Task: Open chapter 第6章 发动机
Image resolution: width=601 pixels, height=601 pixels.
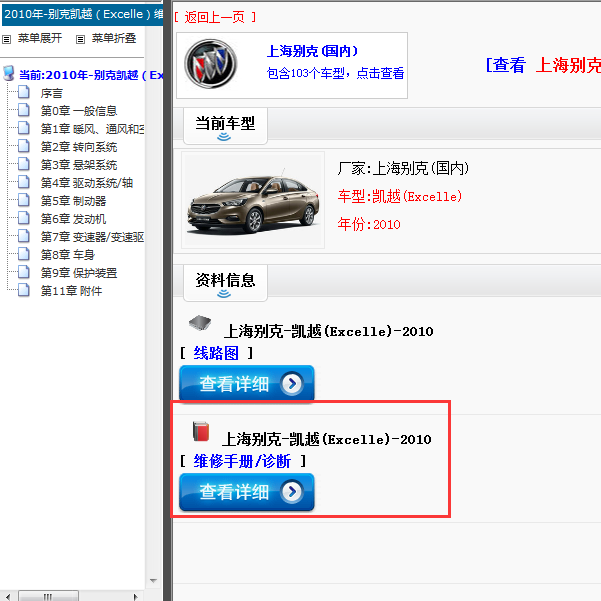Action: tap(74, 219)
